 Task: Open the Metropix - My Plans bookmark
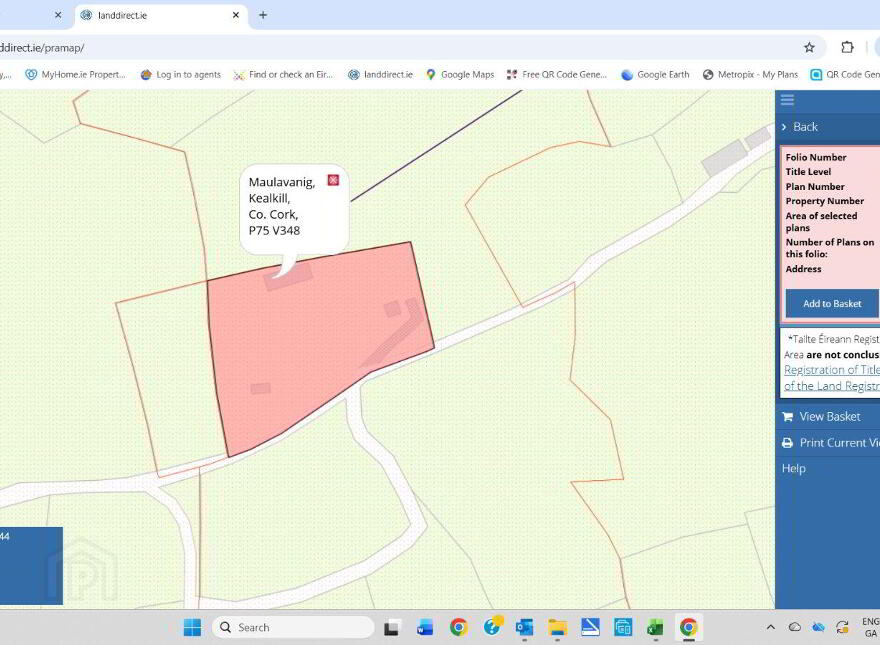750,75
